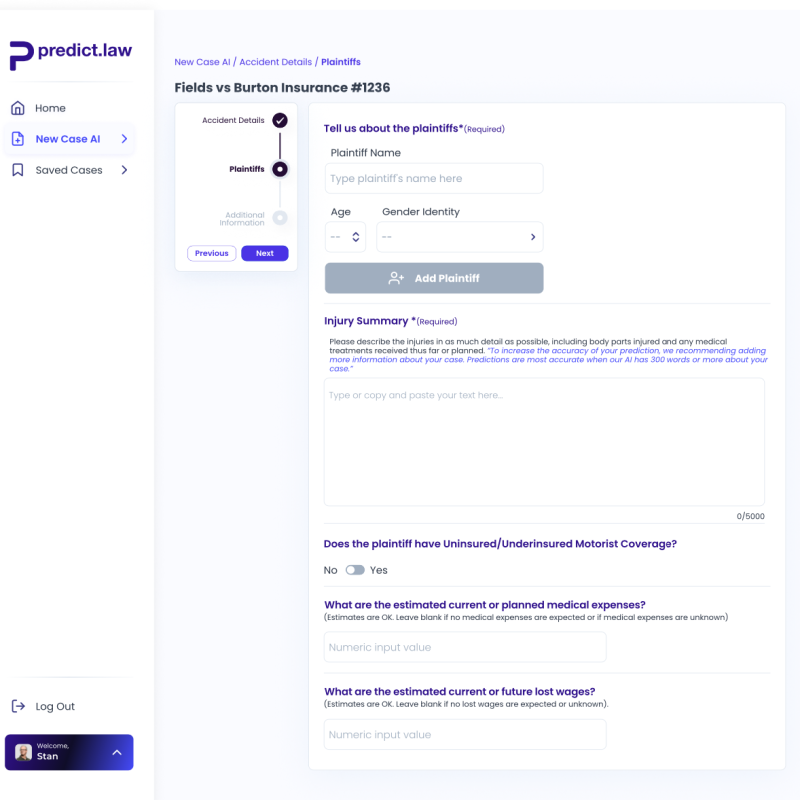Screen dimensions: 800x800
Task: Open New Case AI breadcrumb link
Action: pos(203,62)
